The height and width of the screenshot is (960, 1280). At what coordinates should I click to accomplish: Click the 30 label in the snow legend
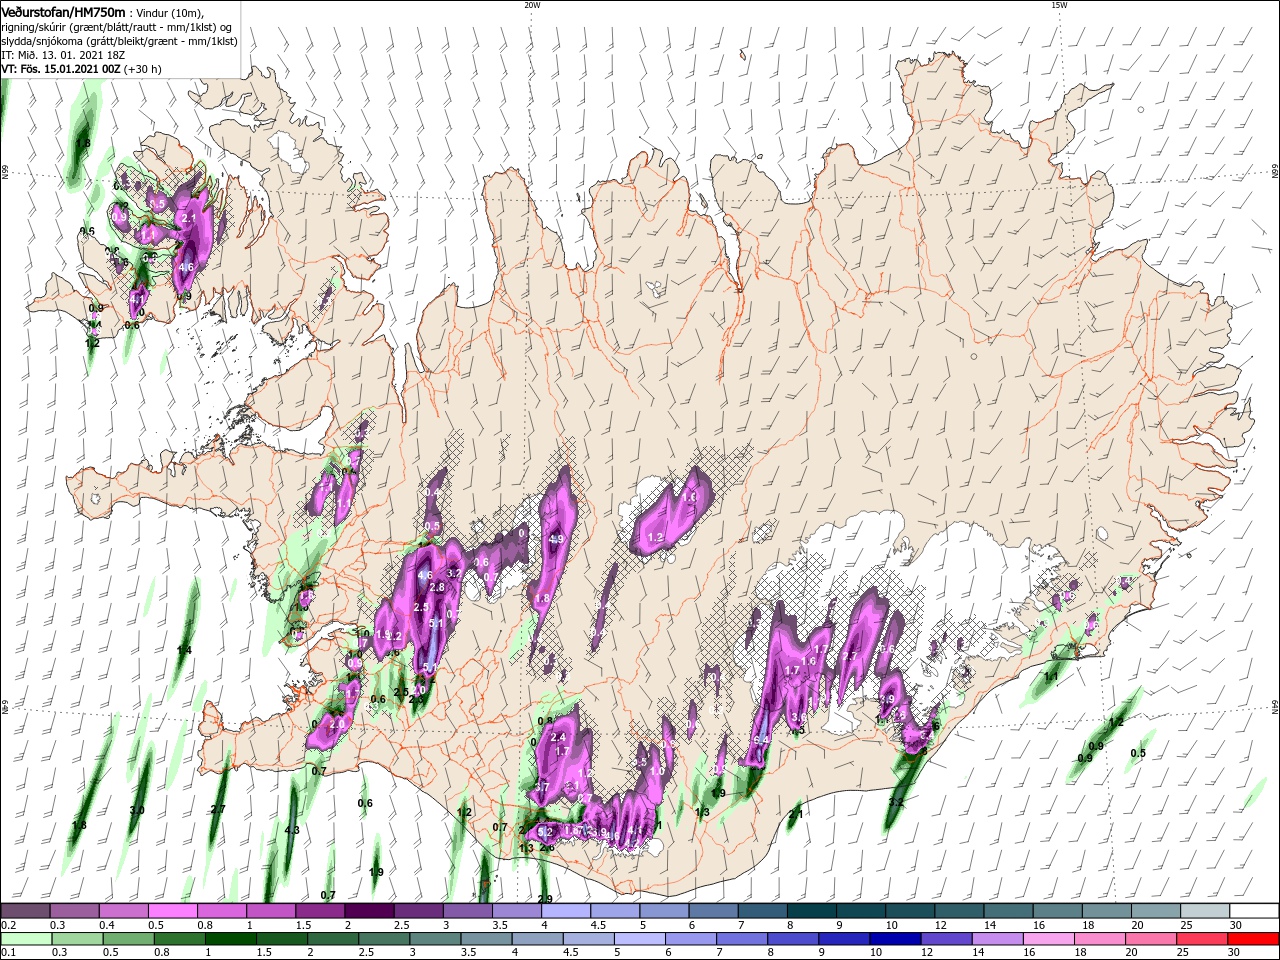click(1235, 925)
